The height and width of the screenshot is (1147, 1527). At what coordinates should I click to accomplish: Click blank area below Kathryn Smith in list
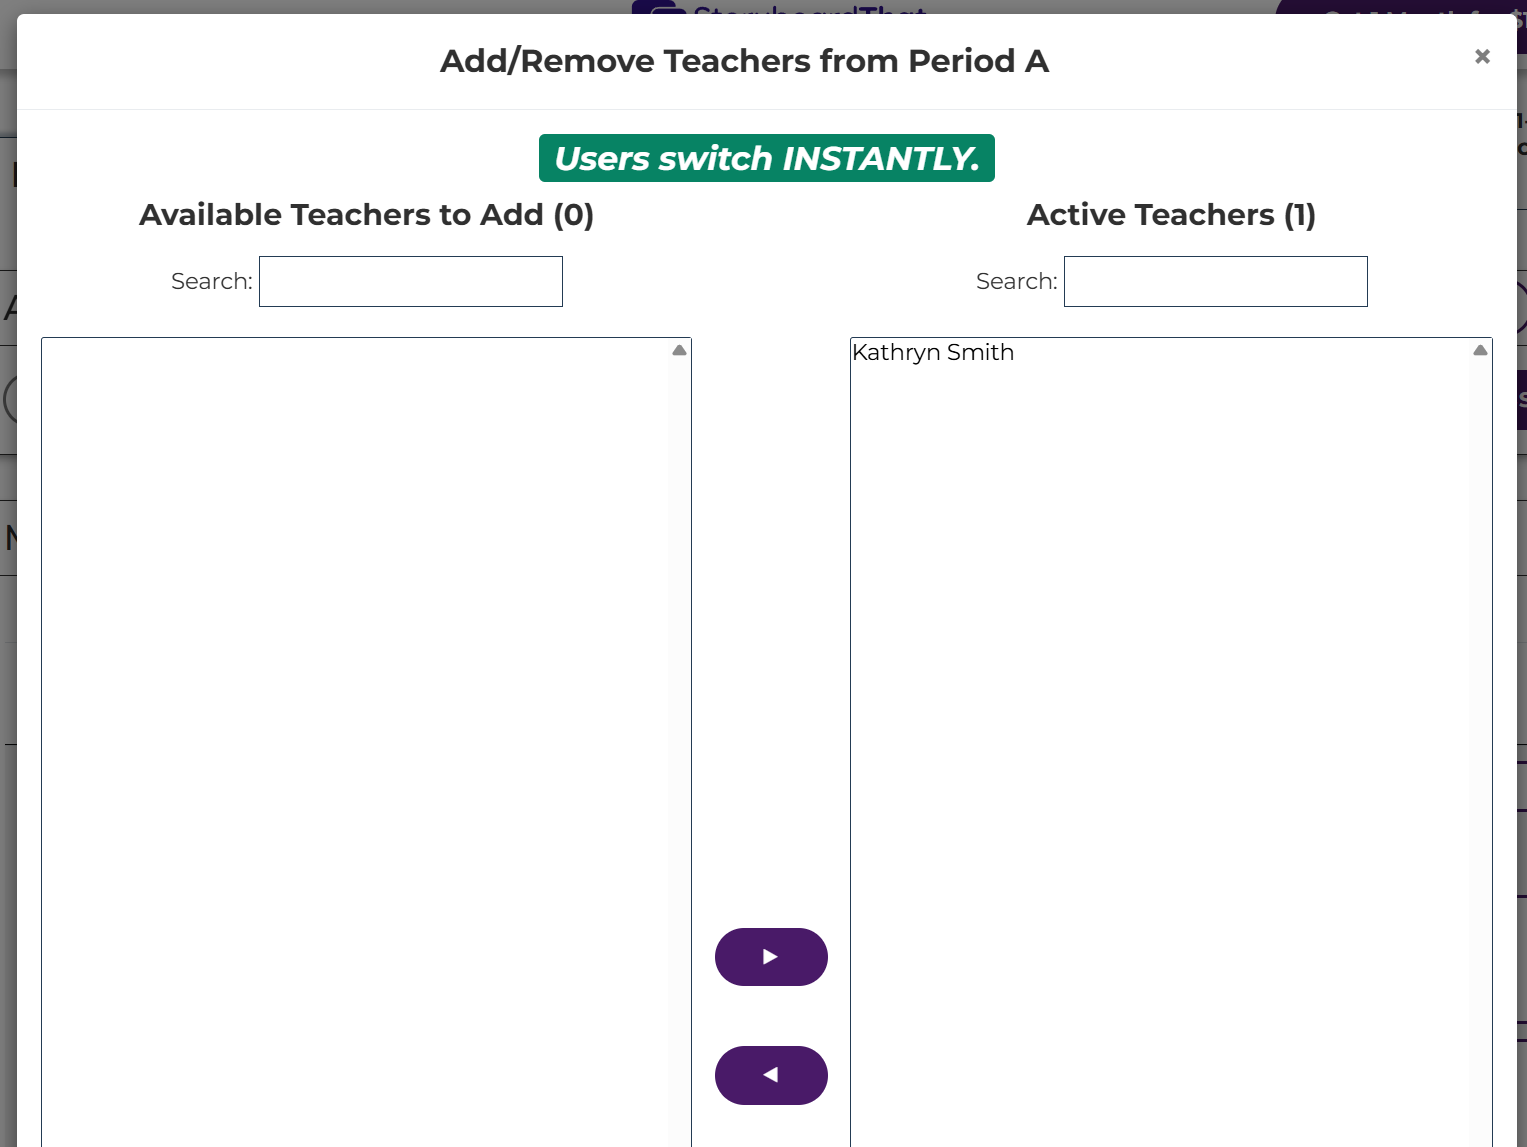(1160, 700)
